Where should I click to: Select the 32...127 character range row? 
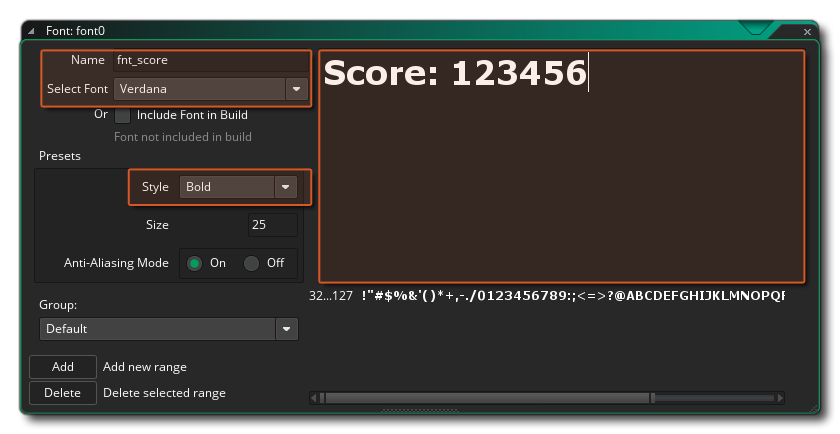546,296
